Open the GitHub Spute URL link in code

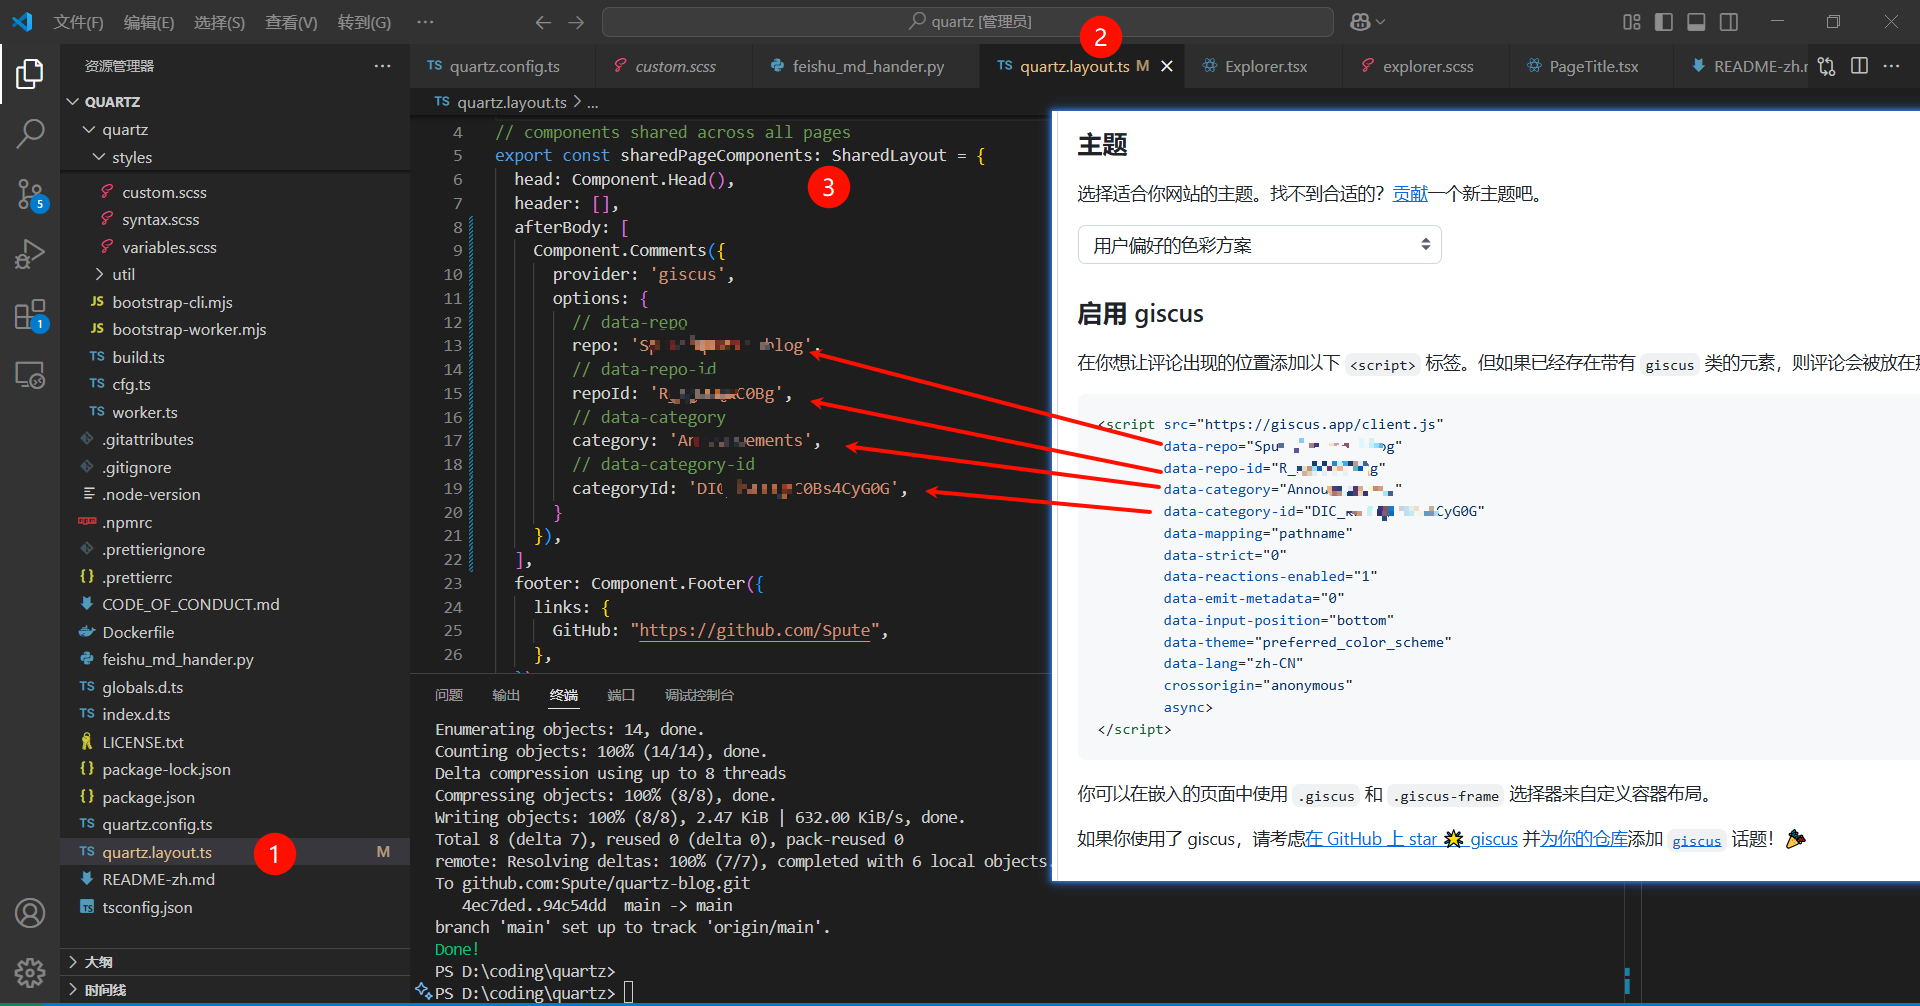(754, 630)
